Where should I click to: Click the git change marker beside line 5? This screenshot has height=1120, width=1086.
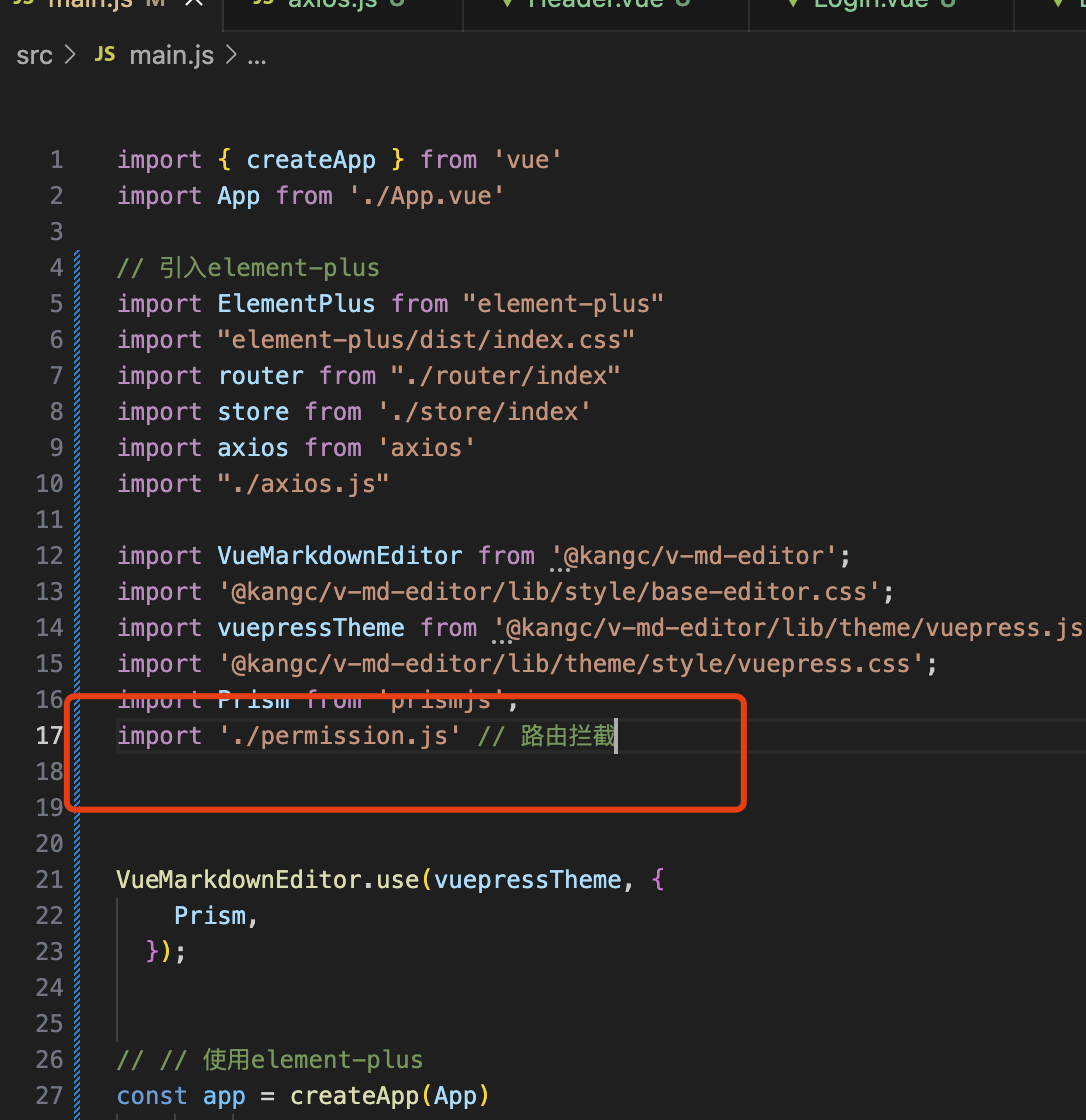[x=80, y=304]
